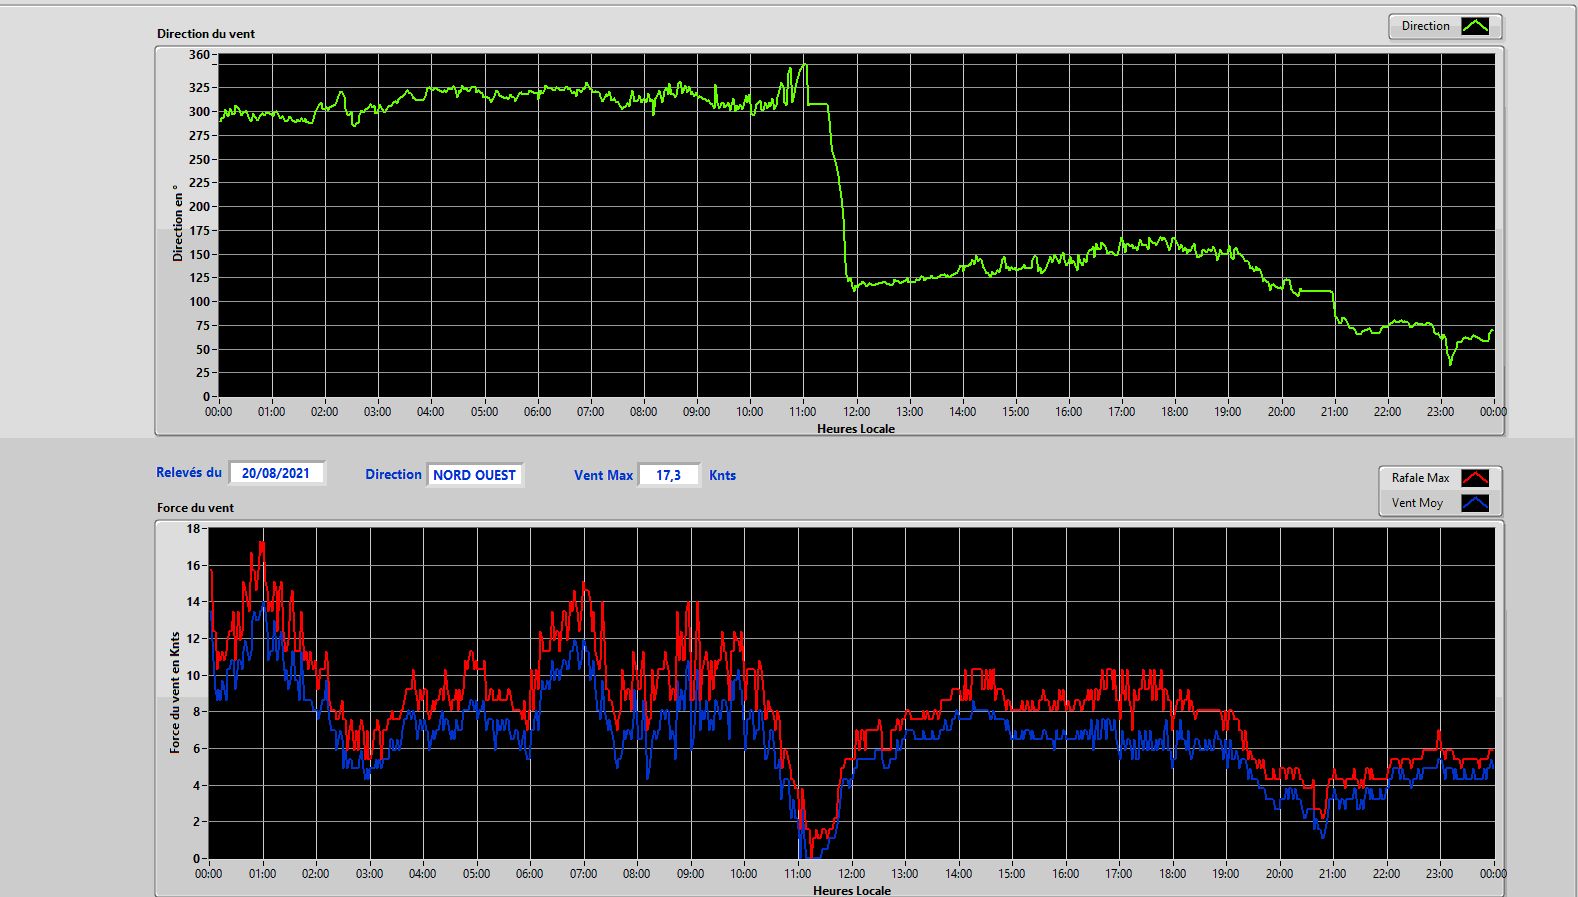Click 18:00 on the direction chart time axis
This screenshot has height=897, width=1578.
click(x=1175, y=412)
